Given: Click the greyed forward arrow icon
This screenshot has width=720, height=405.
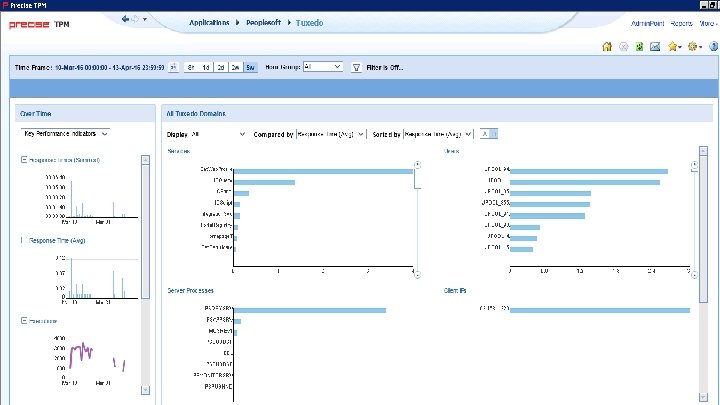Looking at the screenshot, I should pos(135,19).
